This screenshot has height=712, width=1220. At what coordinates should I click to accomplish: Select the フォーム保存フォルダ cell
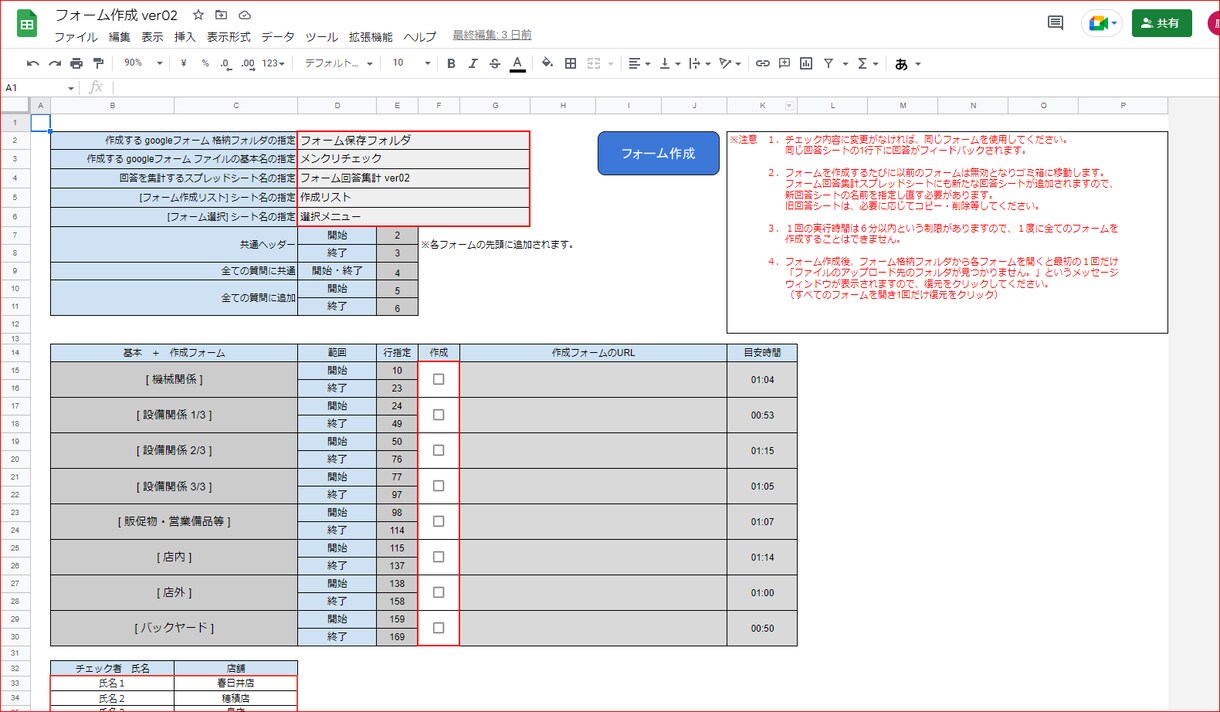pos(413,141)
